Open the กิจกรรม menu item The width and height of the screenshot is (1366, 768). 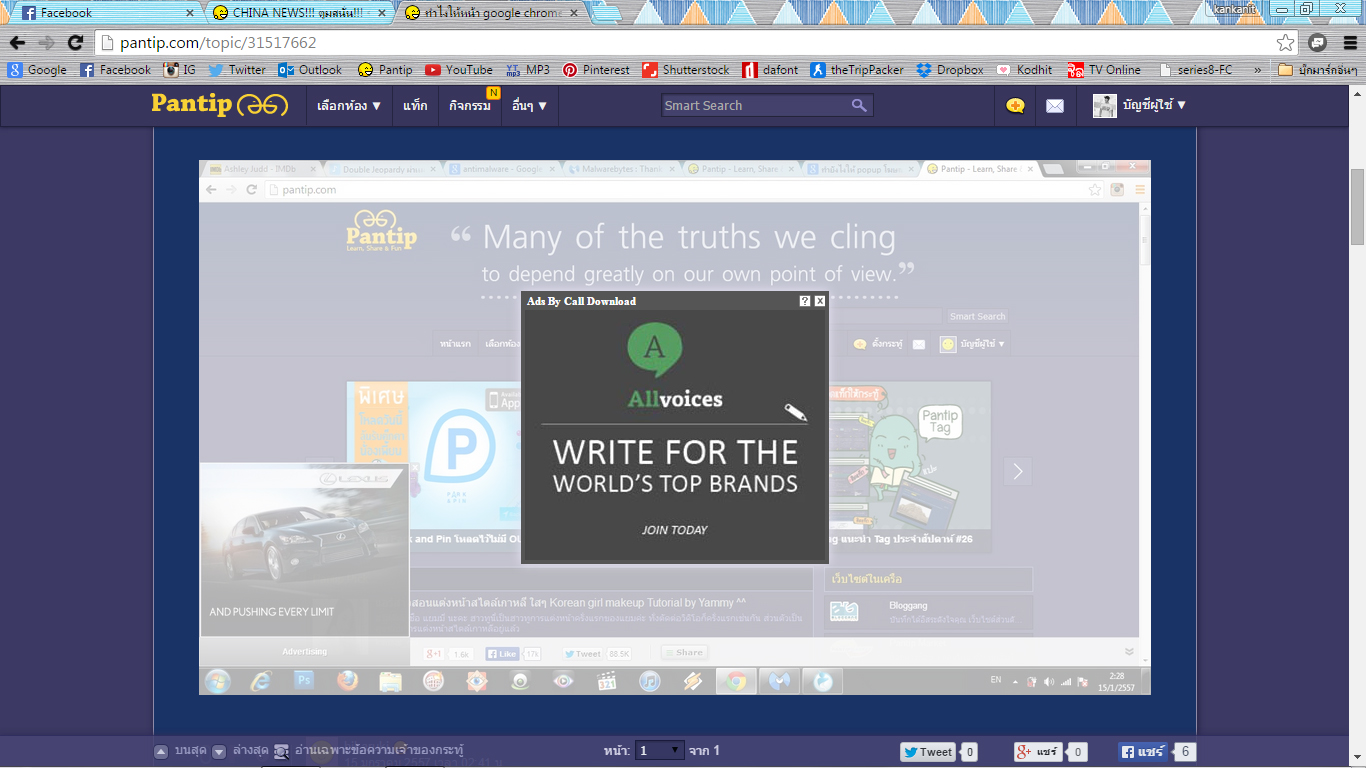tap(470, 105)
